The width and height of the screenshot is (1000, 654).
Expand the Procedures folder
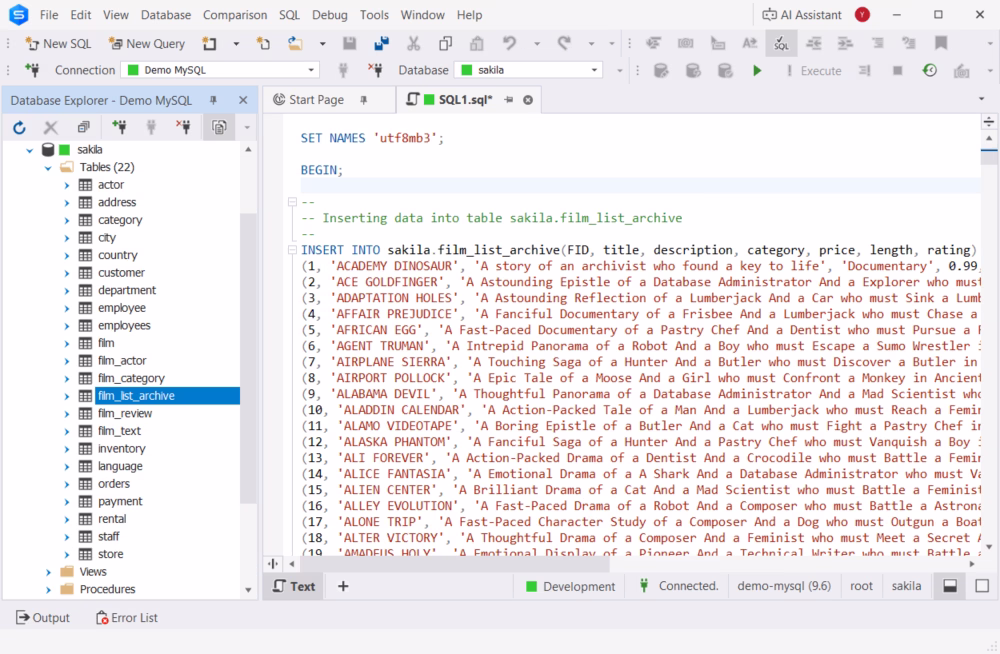click(48, 590)
